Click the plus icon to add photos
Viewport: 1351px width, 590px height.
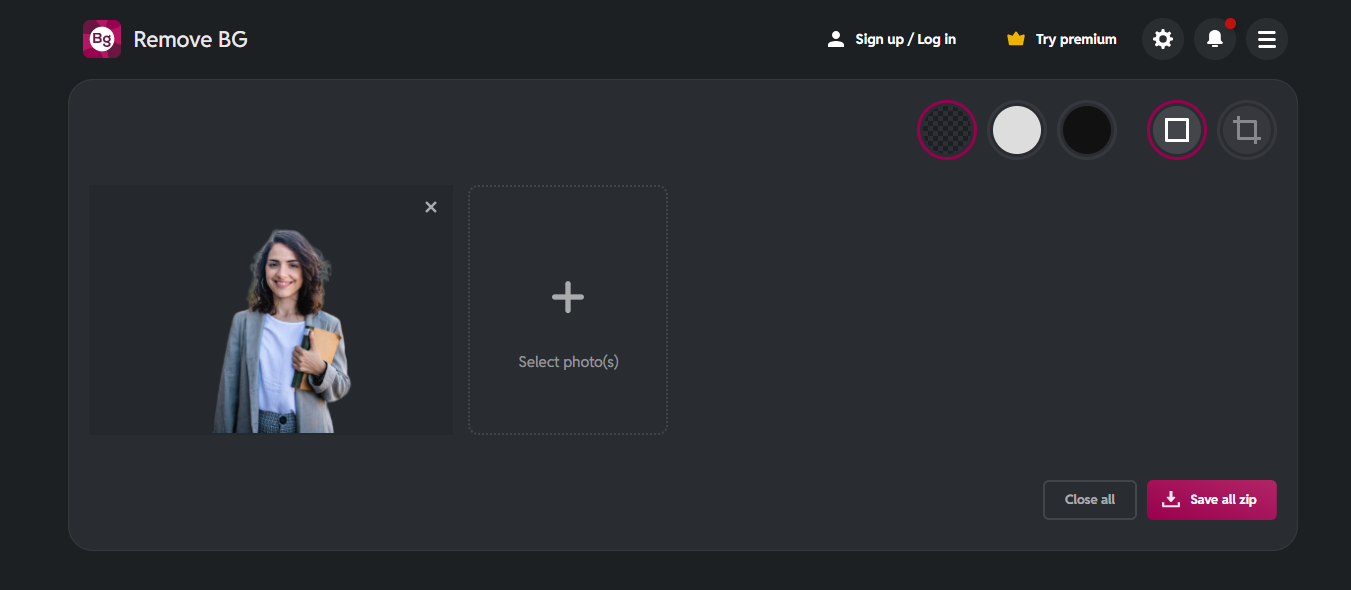click(x=568, y=297)
